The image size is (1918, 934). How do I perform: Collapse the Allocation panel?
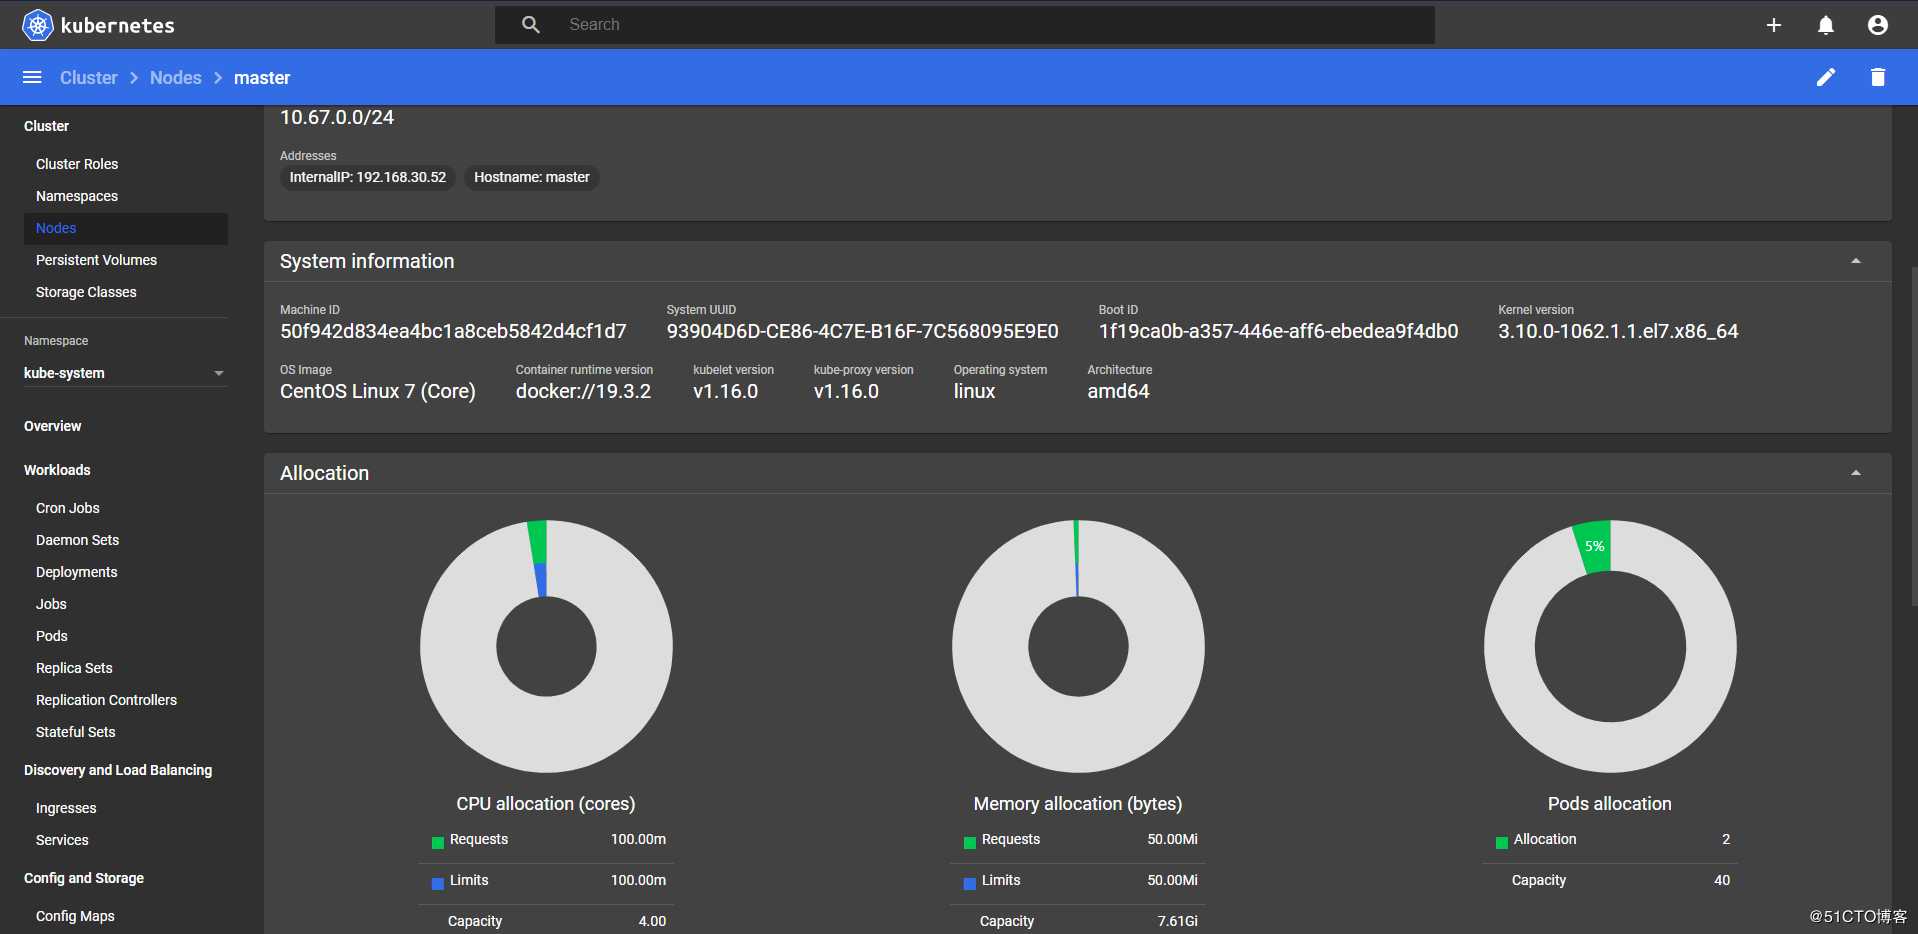(1856, 473)
